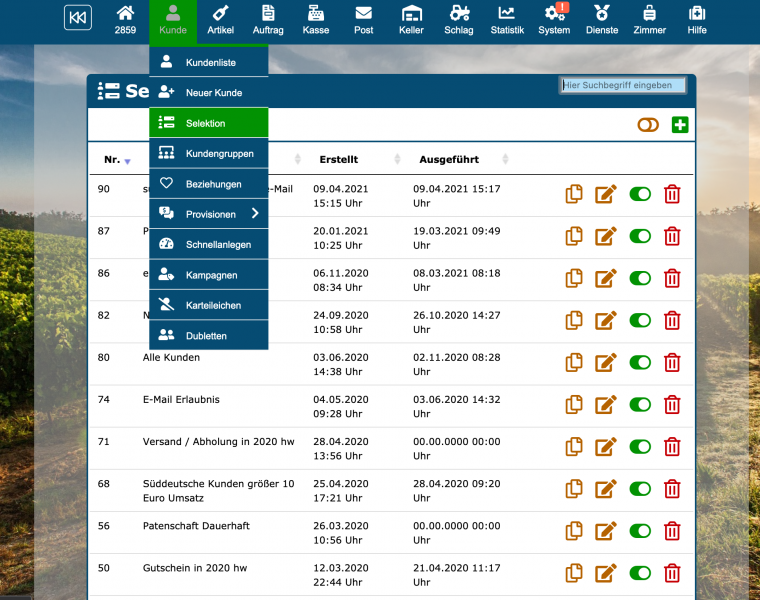
Task: Expand the Provisionen submenu
Action: coord(255,214)
